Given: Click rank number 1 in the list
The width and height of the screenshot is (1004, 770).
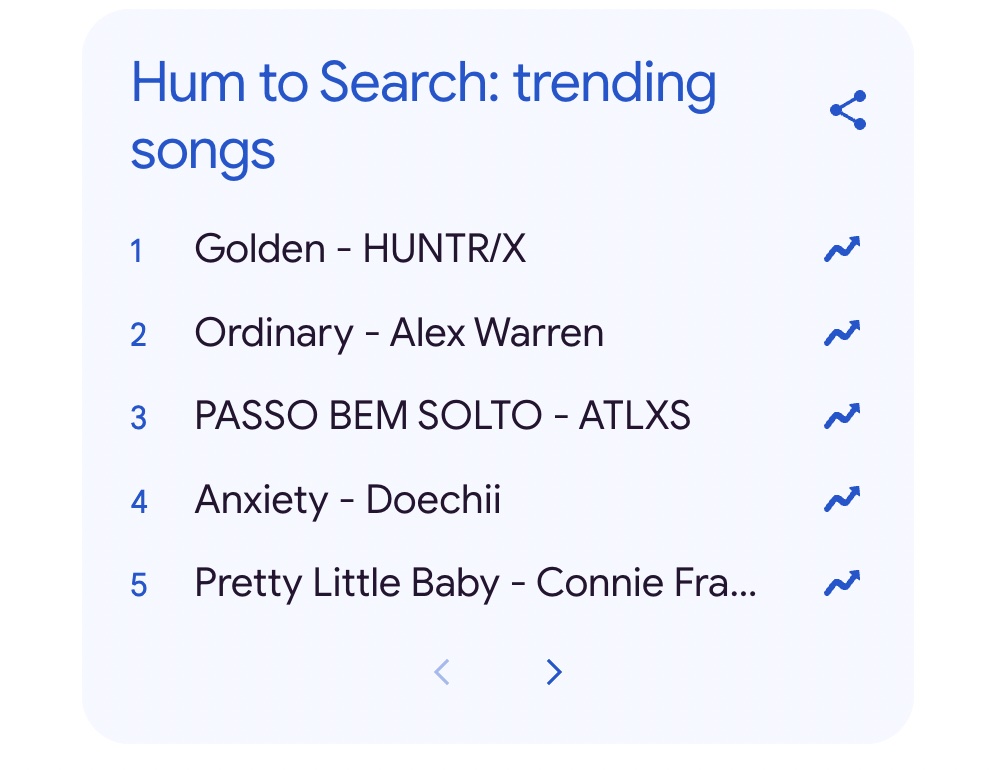Looking at the screenshot, I should point(137,250).
